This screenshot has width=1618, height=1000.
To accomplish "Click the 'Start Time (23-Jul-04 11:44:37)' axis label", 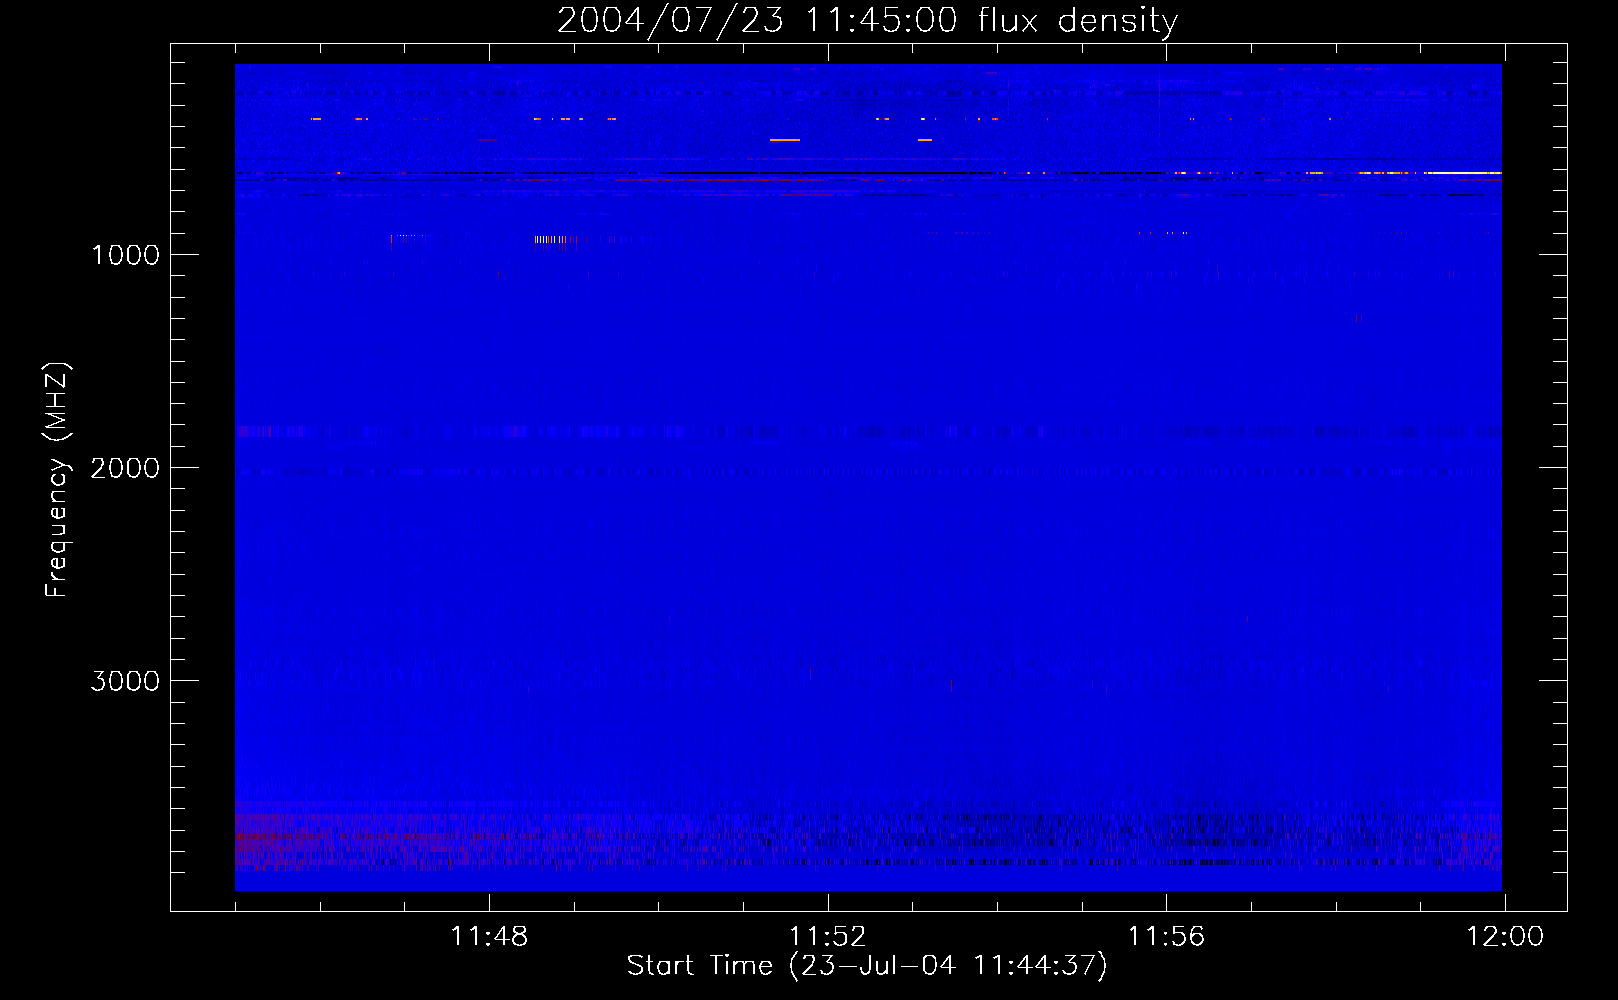I will coord(867,966).
